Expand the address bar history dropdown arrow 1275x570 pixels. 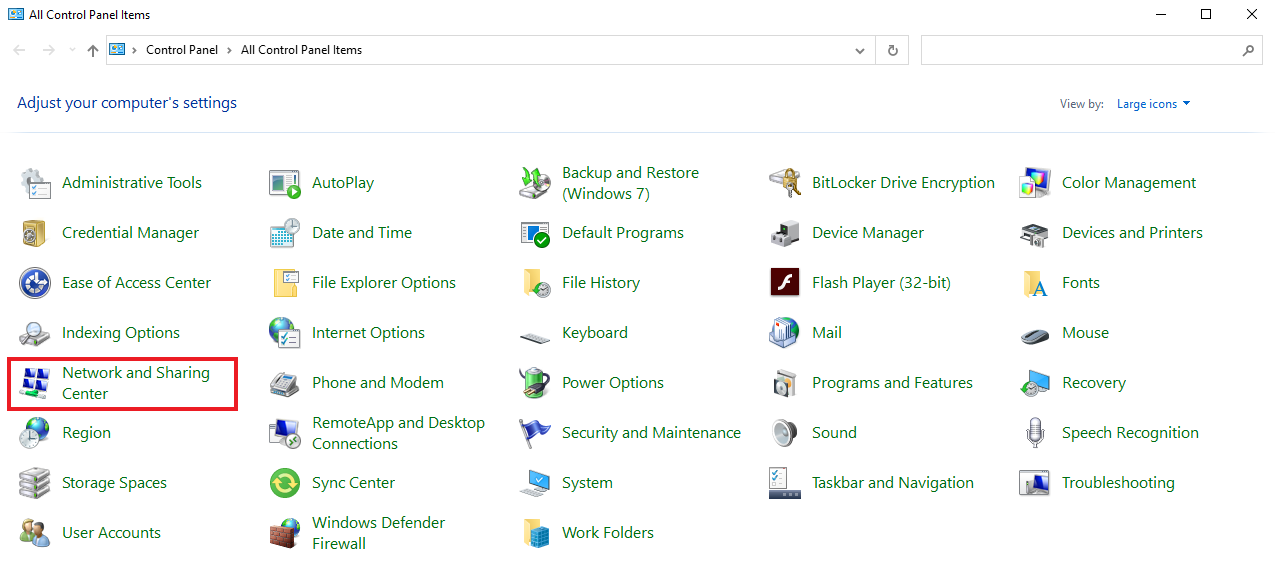860,50
